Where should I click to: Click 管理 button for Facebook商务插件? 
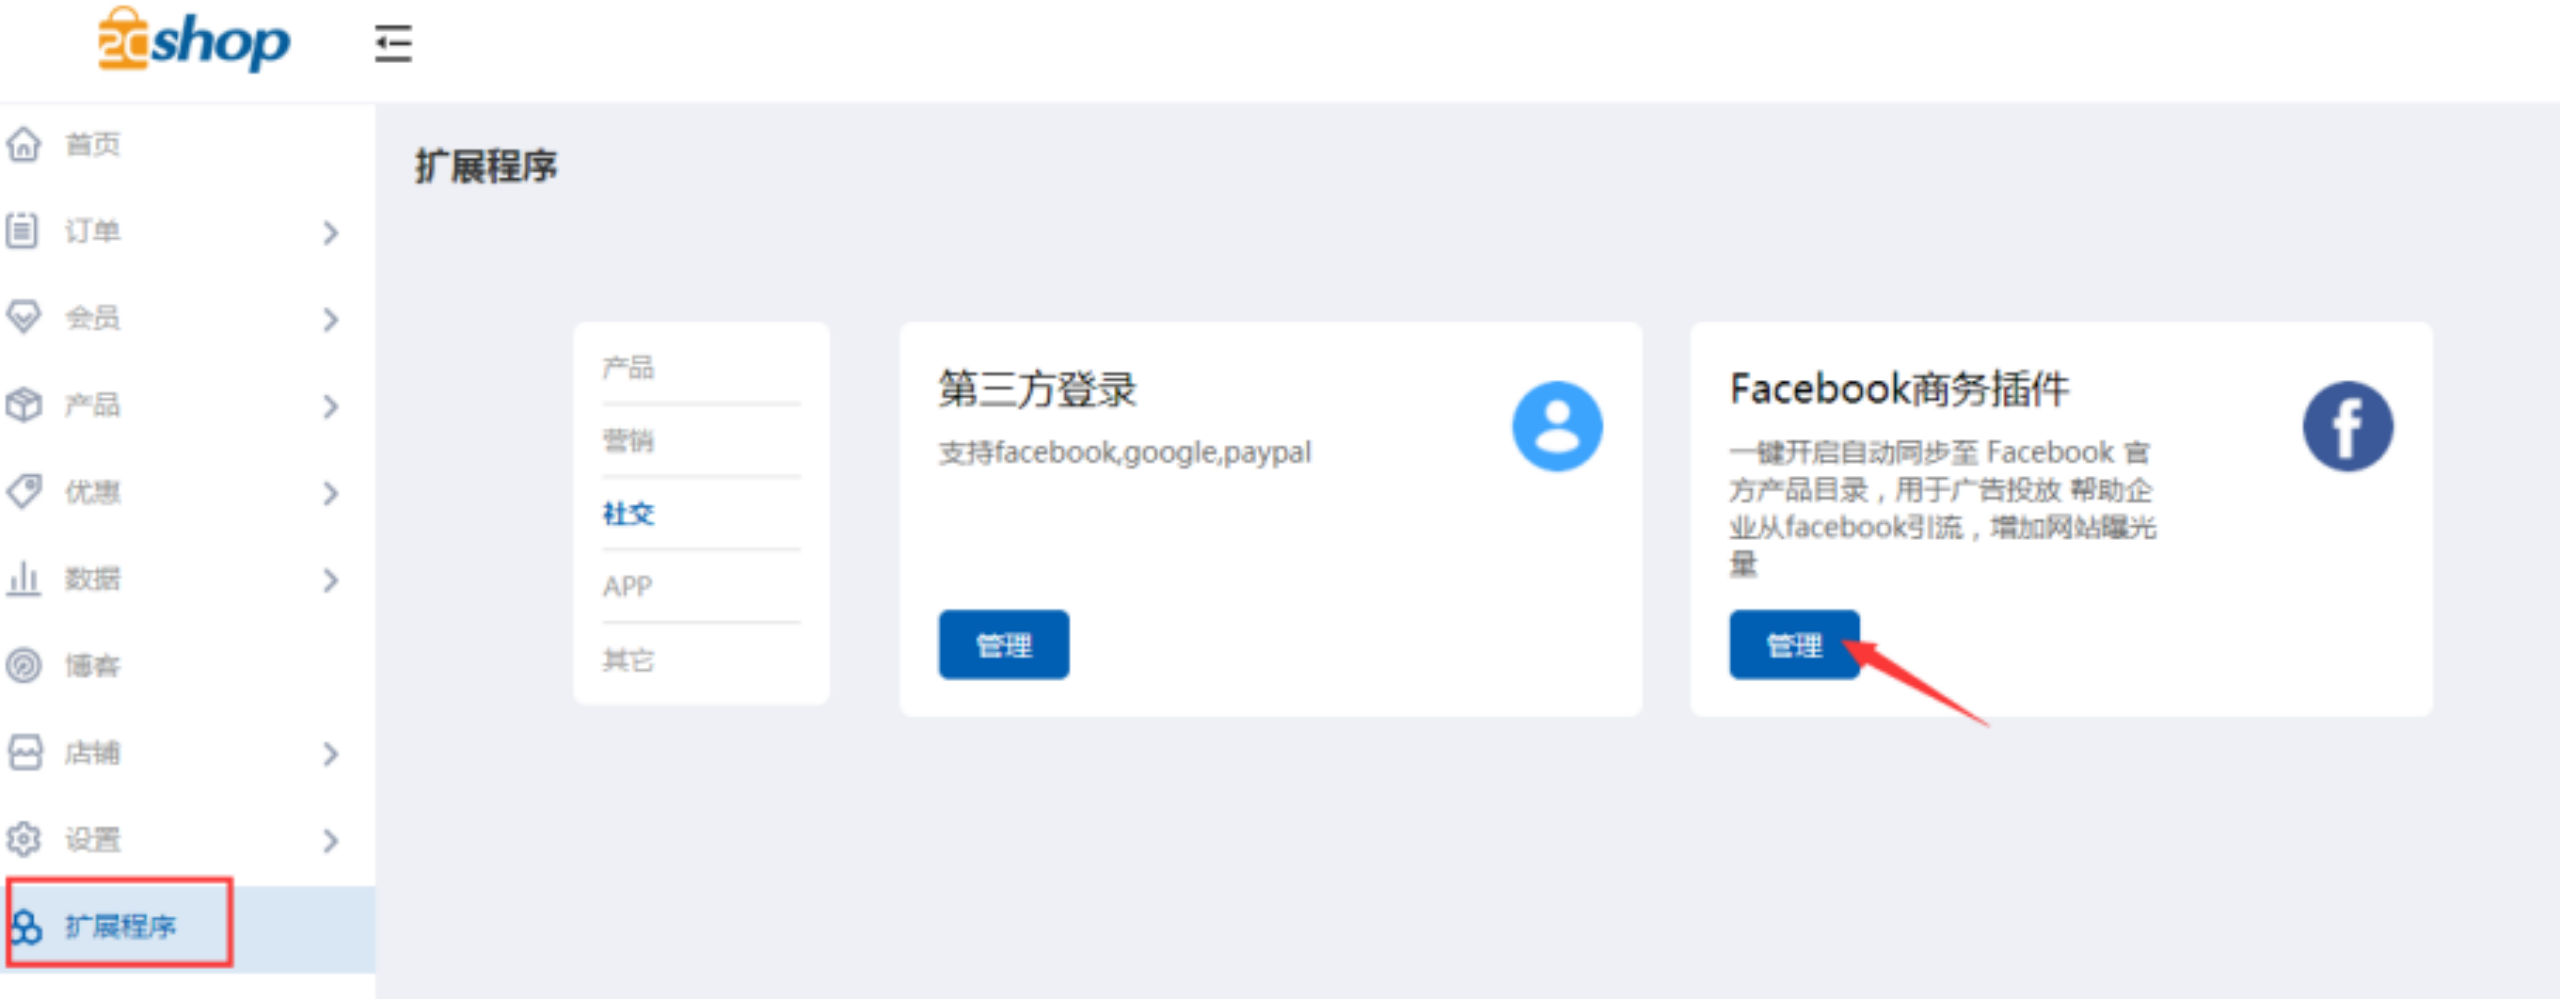point(1794,645)
